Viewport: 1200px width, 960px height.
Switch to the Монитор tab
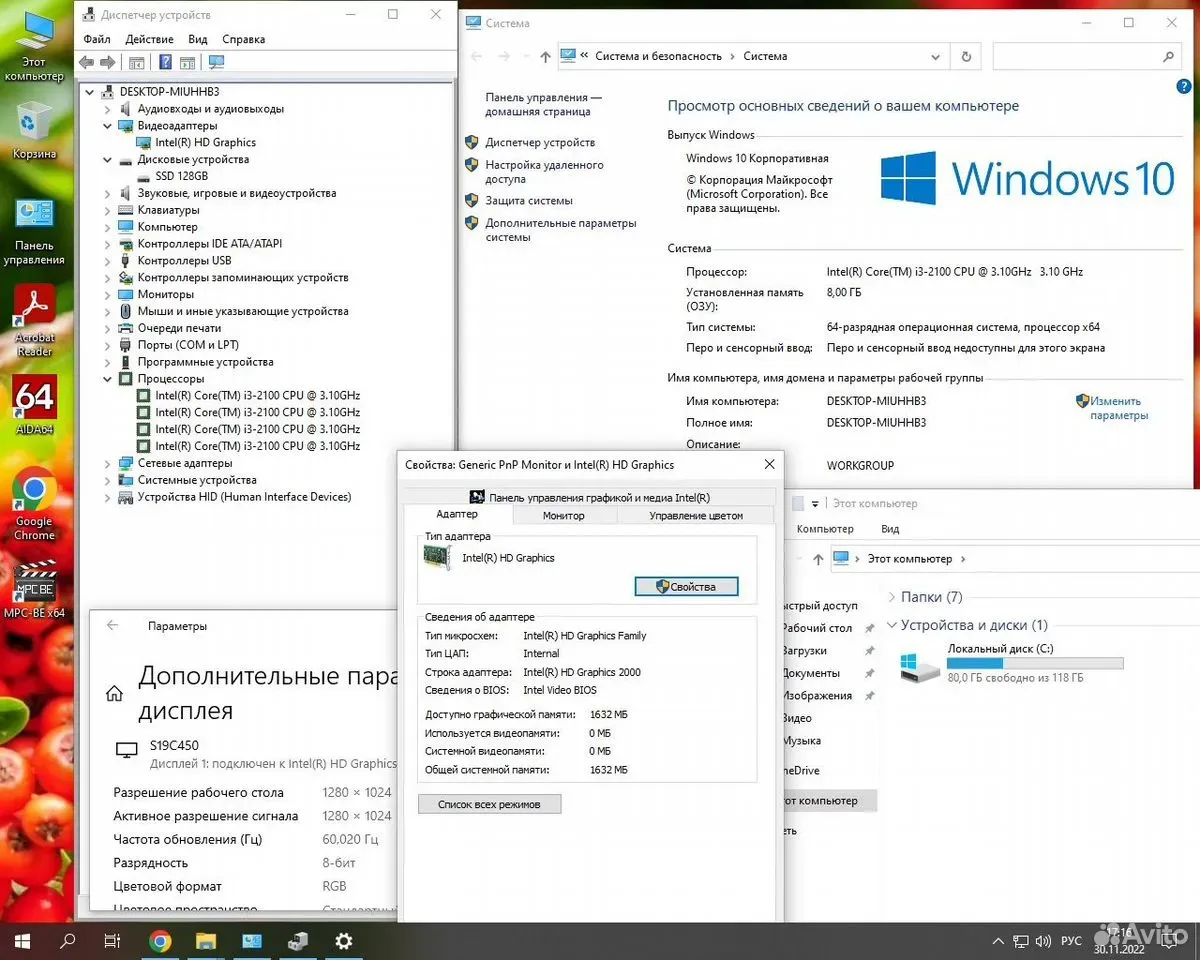click(564, 515)
